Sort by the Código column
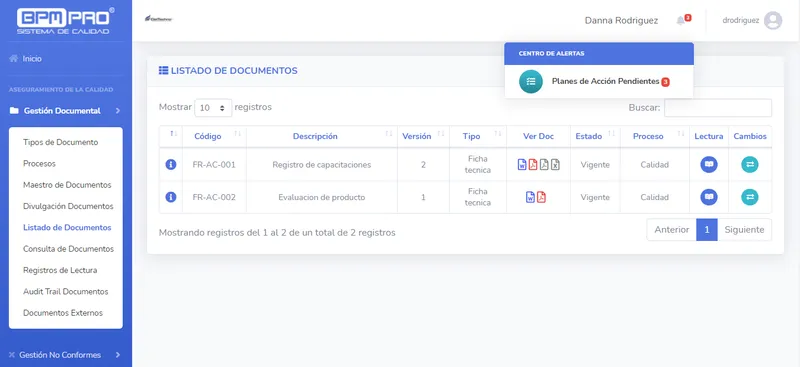The image size is (800, 367). tap(214, 136)
